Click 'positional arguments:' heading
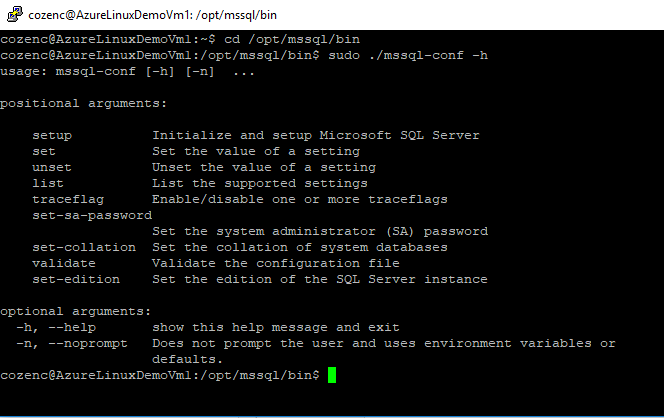The width and height of the screenshot is (664, 418). pos(84,104)
